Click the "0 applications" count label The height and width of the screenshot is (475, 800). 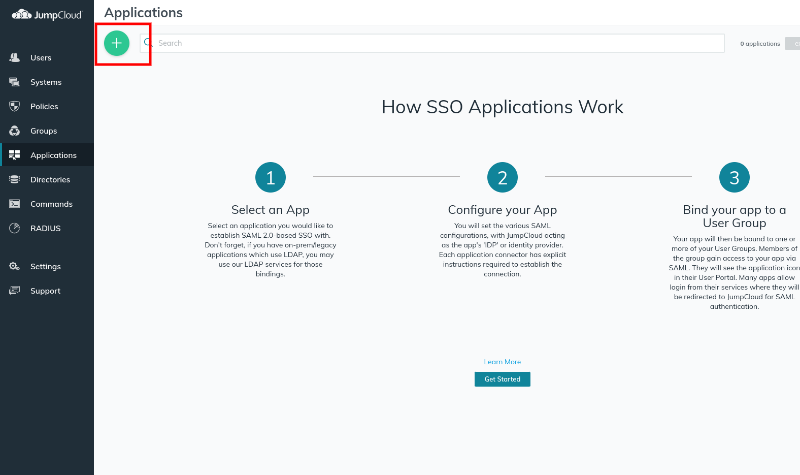tap(759, 44)
